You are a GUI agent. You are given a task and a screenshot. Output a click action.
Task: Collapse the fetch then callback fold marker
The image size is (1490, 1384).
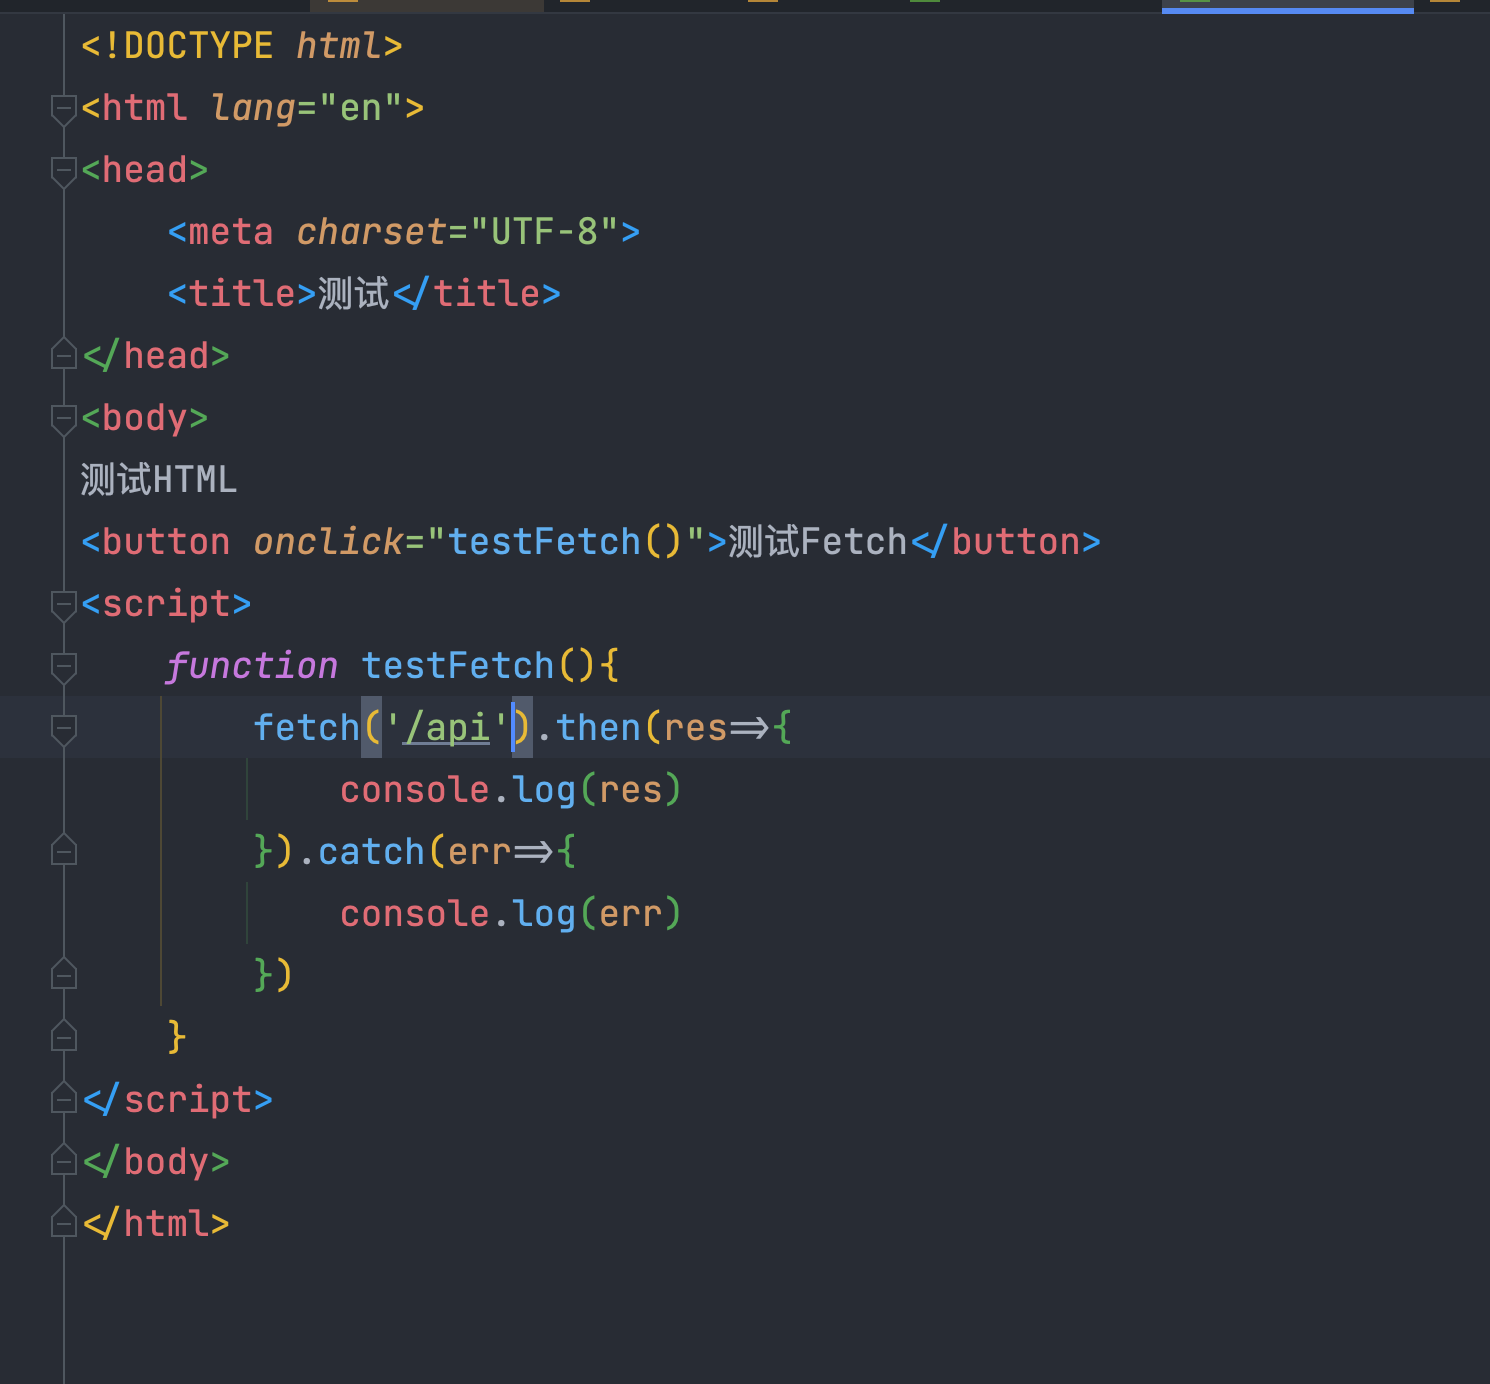[64, 728]
